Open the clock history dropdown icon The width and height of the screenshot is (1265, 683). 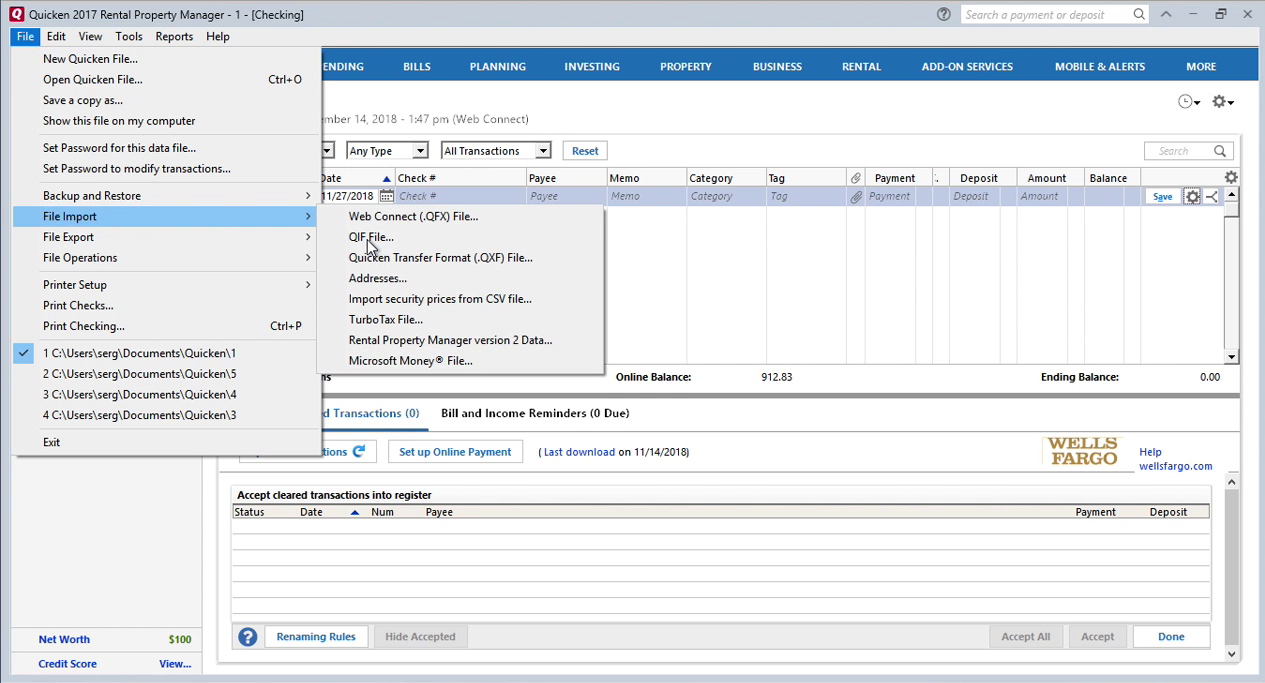(x=1189, y=101)
